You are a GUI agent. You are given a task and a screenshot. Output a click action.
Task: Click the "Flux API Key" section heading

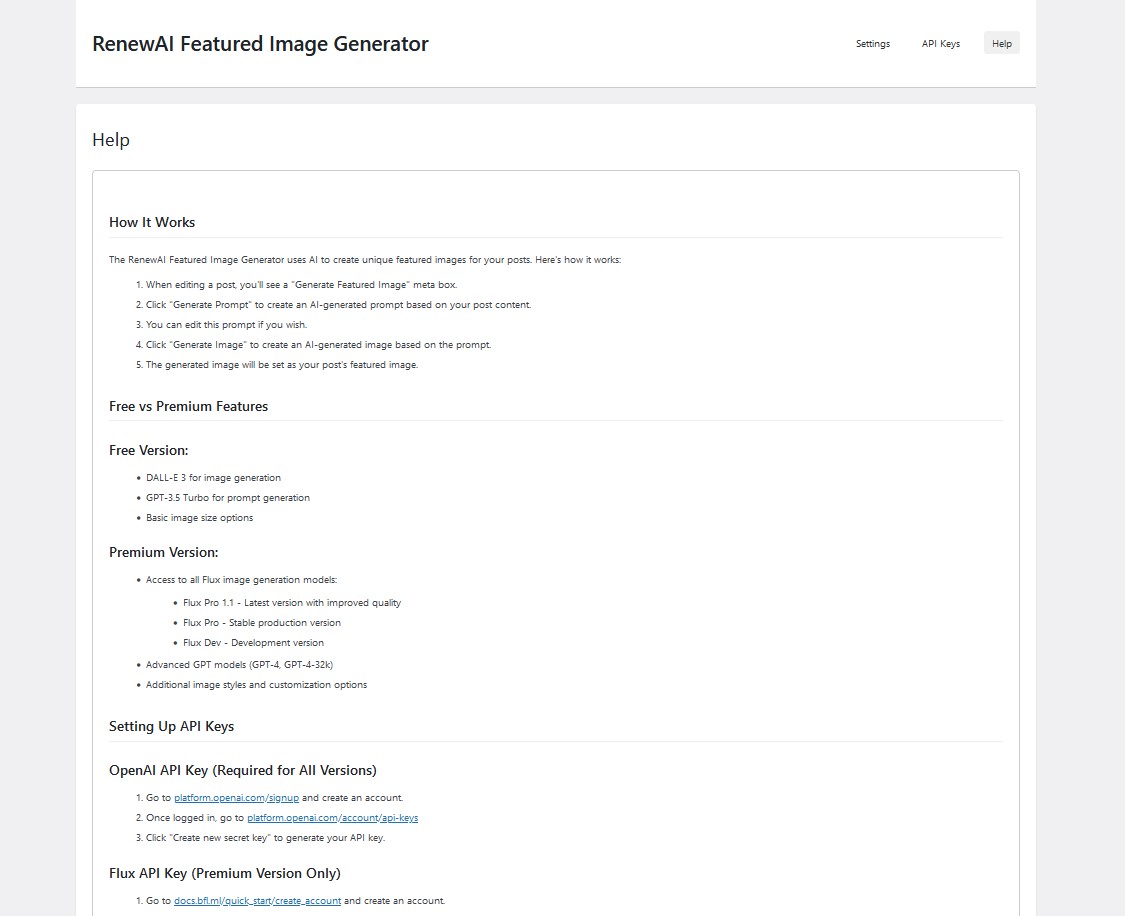[x=224, y=873]
